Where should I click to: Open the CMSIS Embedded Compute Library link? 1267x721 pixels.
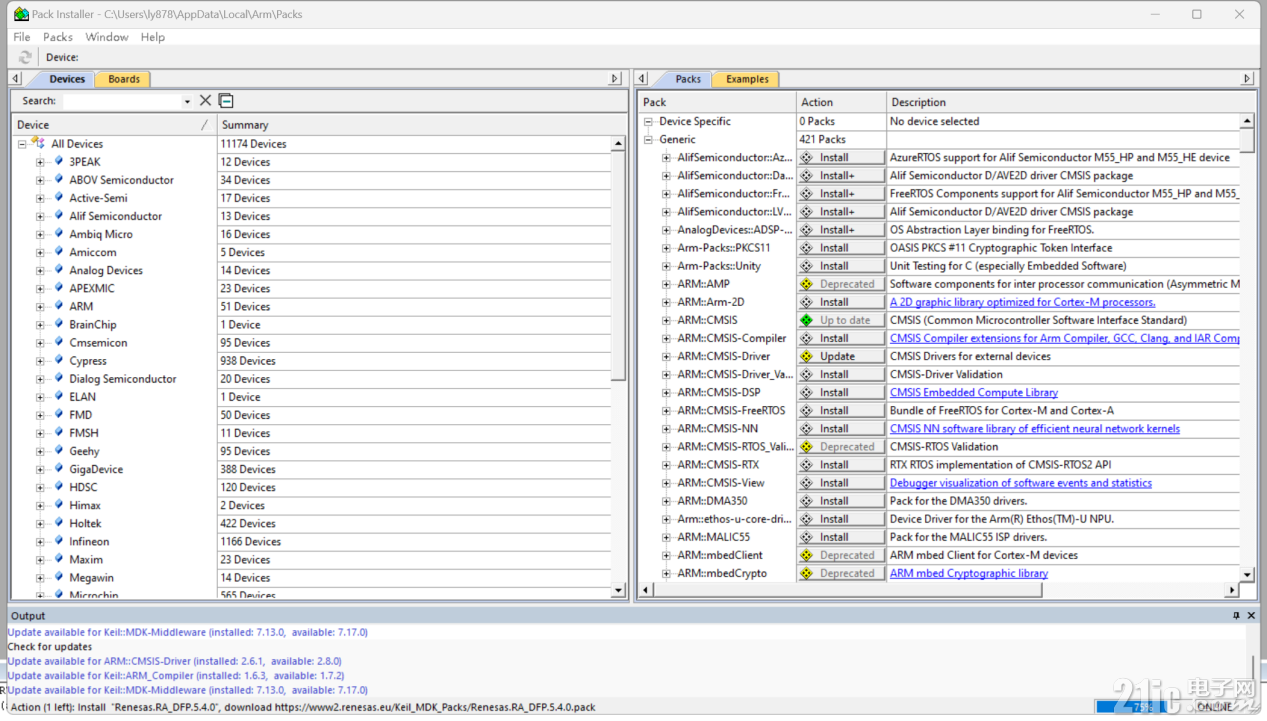[973, 392]
